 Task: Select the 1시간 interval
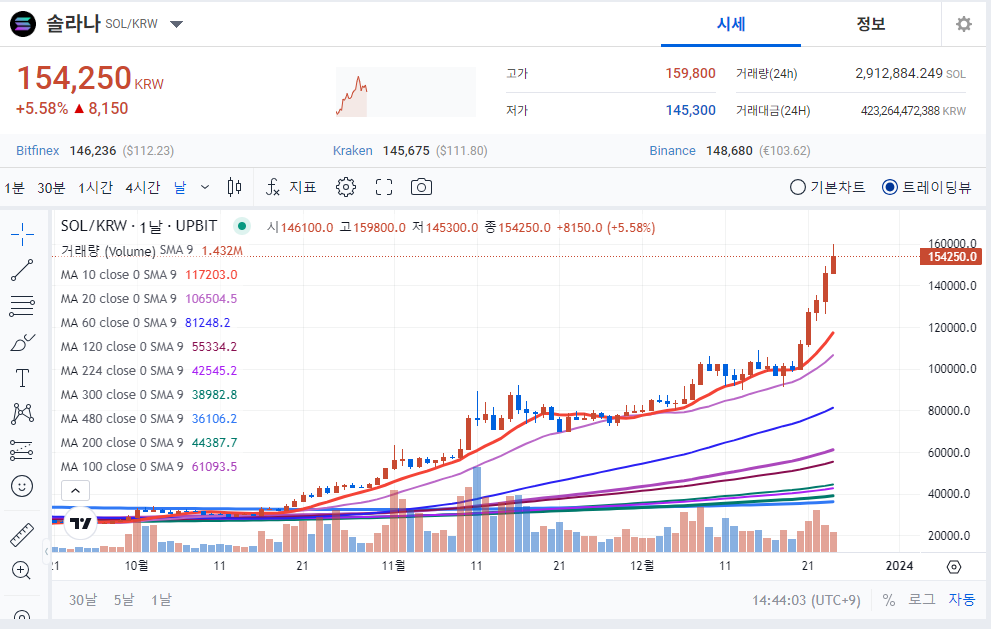point(95,188)
